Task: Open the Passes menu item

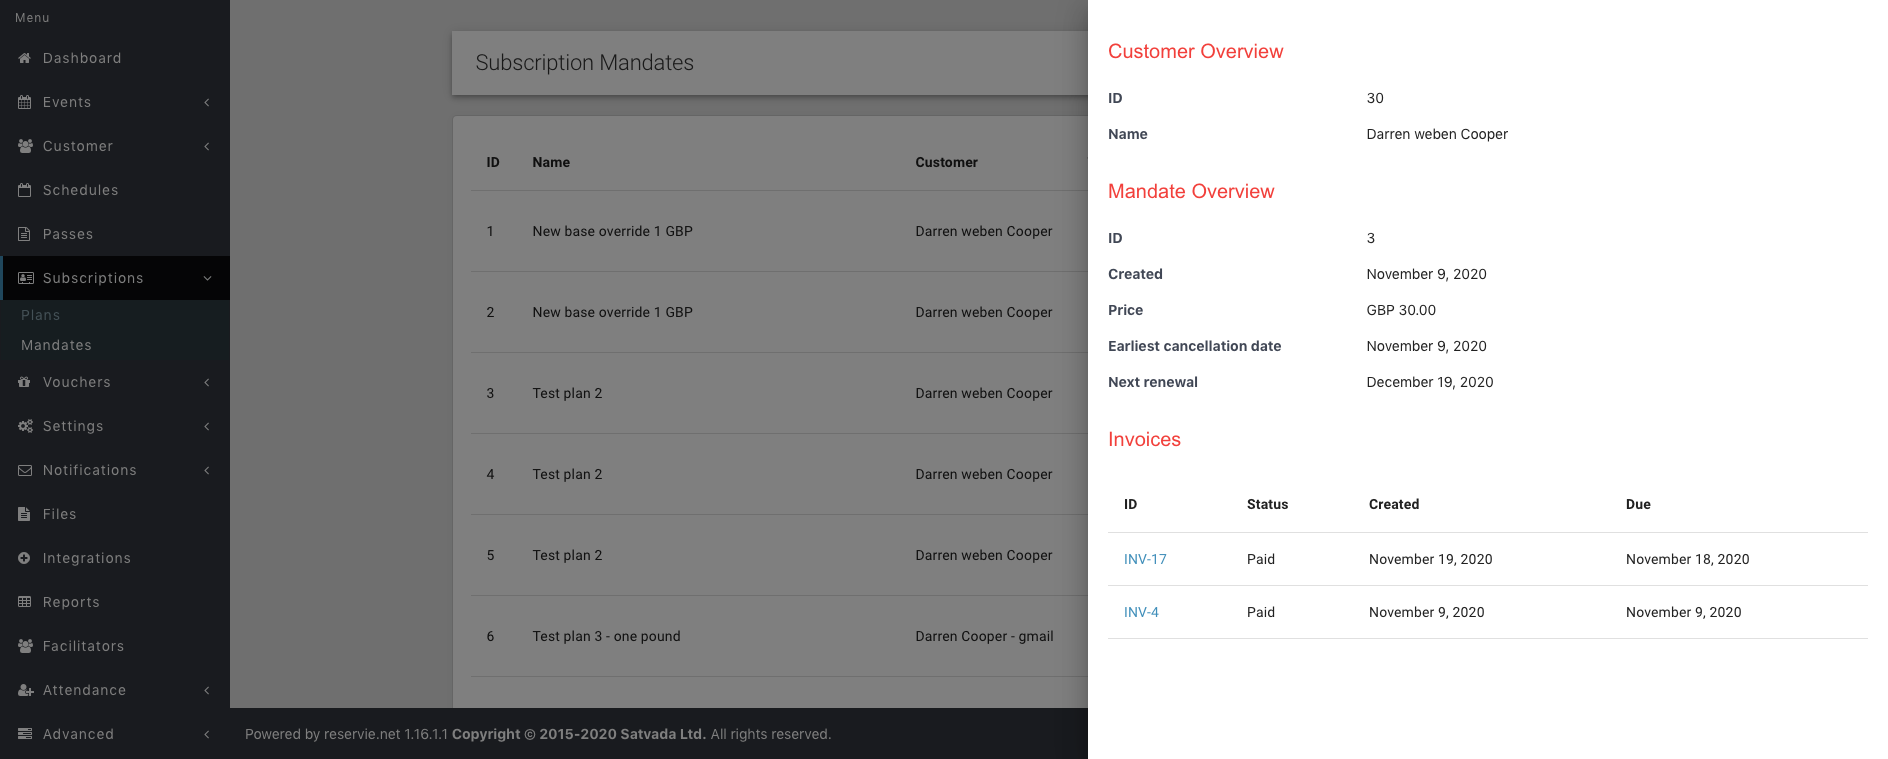Action: click(x=115, y=234)
